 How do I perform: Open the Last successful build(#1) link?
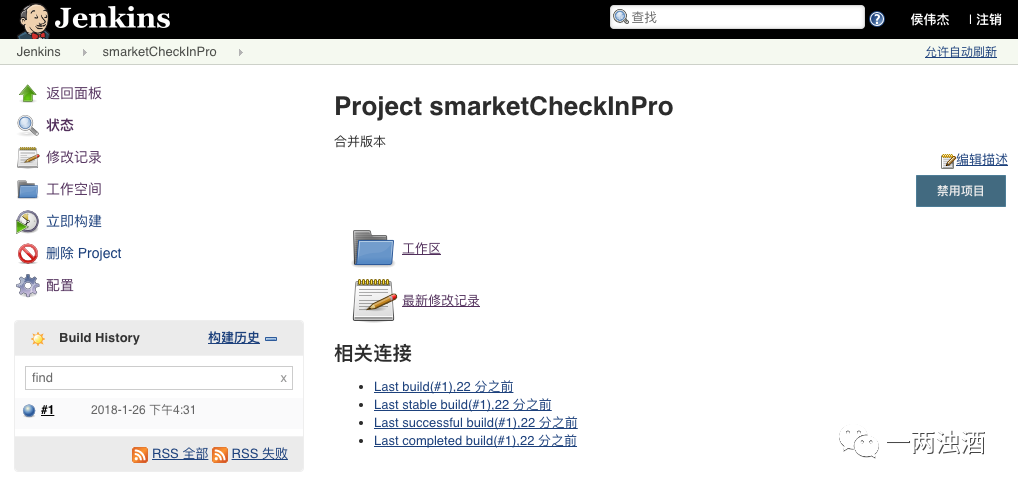point(476,423)
